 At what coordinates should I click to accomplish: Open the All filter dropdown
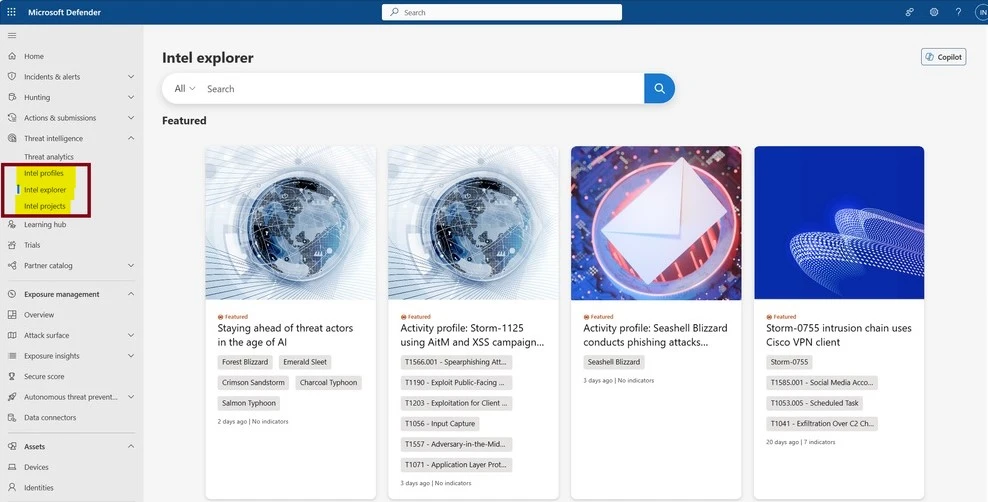pyautogui.click(x=185, y=89)
